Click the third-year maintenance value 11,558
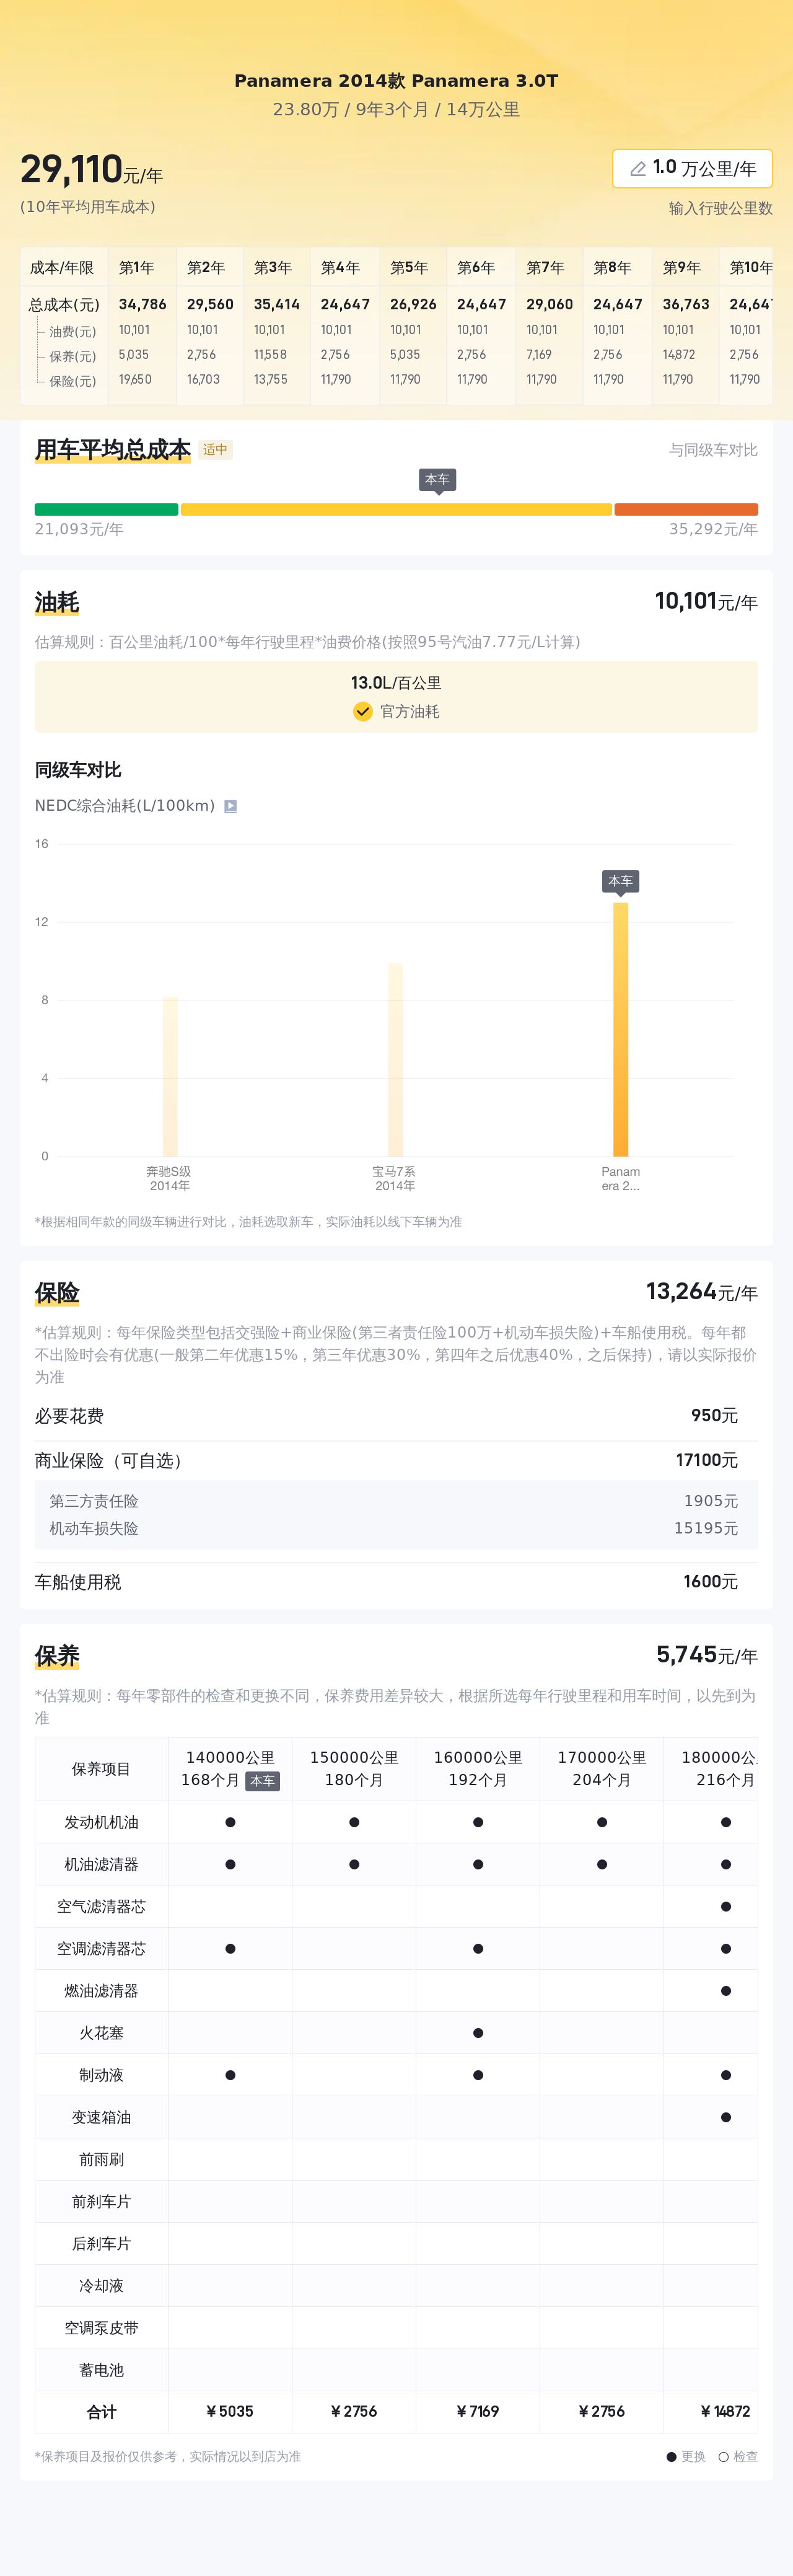This screenshot has width=793, height=2576. (x=270, y=355)
